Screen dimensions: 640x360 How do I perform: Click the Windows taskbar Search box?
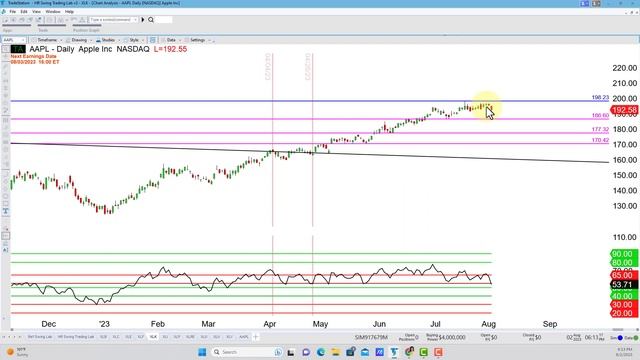pos(247,352)
